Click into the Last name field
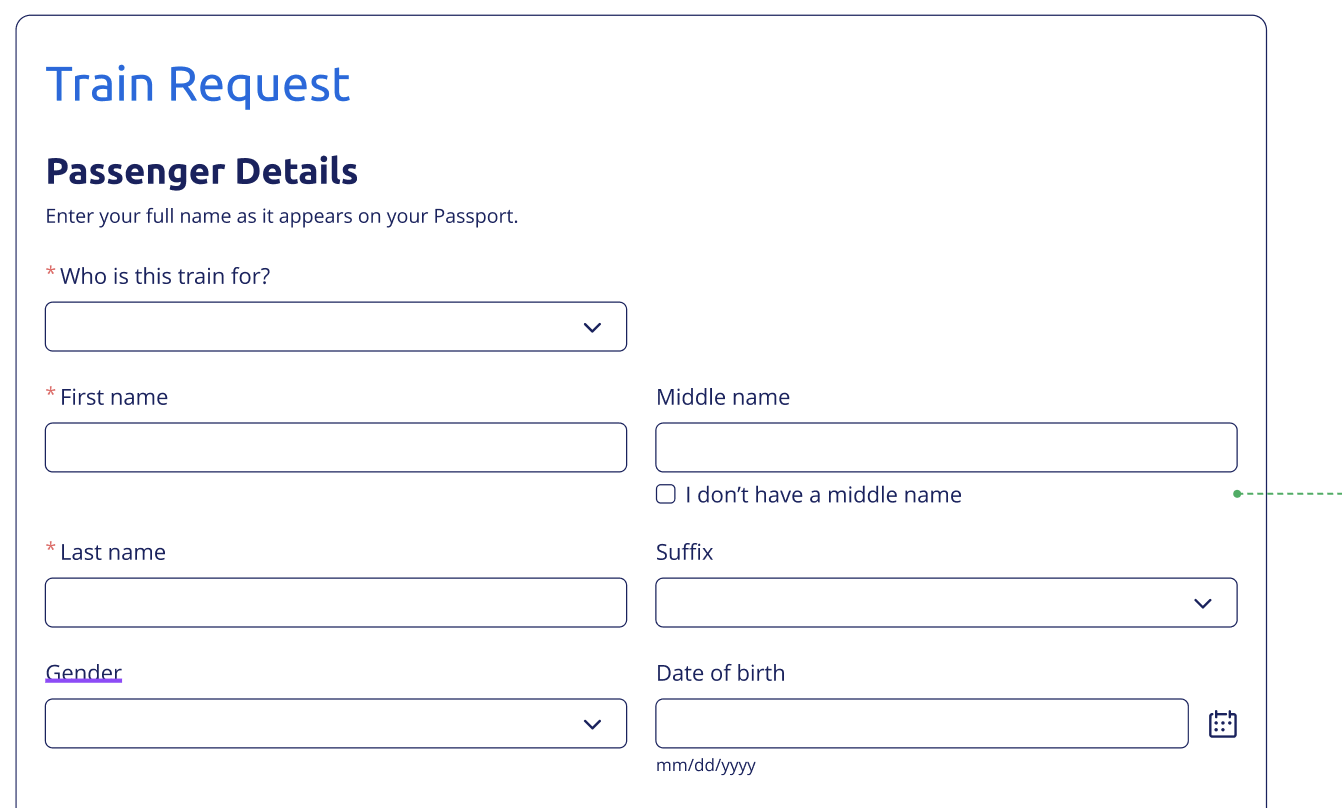 [x=336, y=603]
